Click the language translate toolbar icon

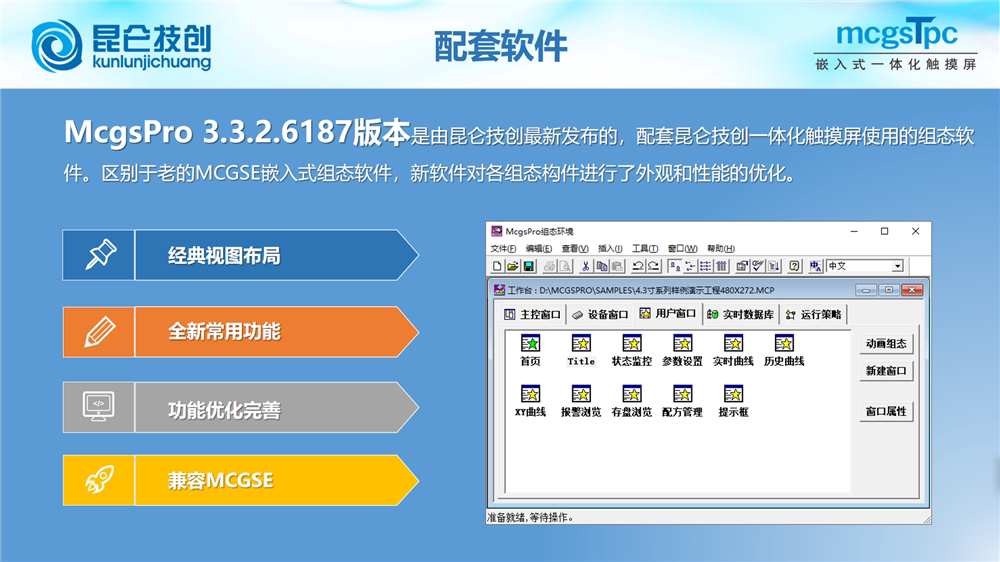pyautogui.click(x=815, y=266)
